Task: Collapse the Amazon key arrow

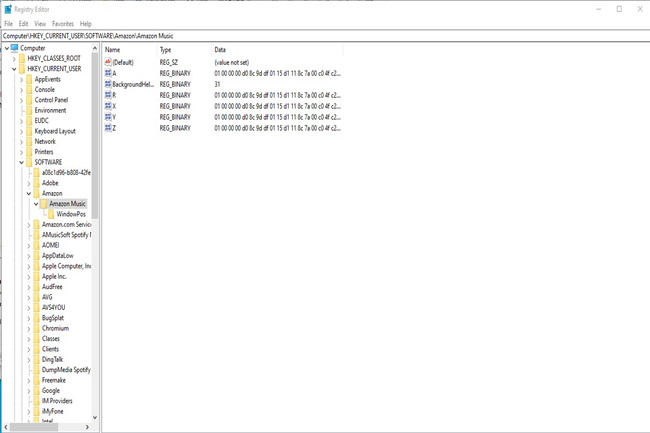Action: click(29, 194)
